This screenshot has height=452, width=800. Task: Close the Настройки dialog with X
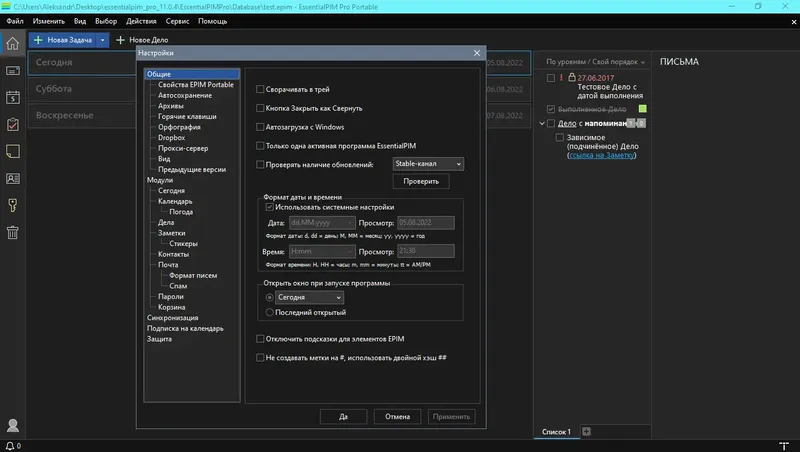click(477, 53)
